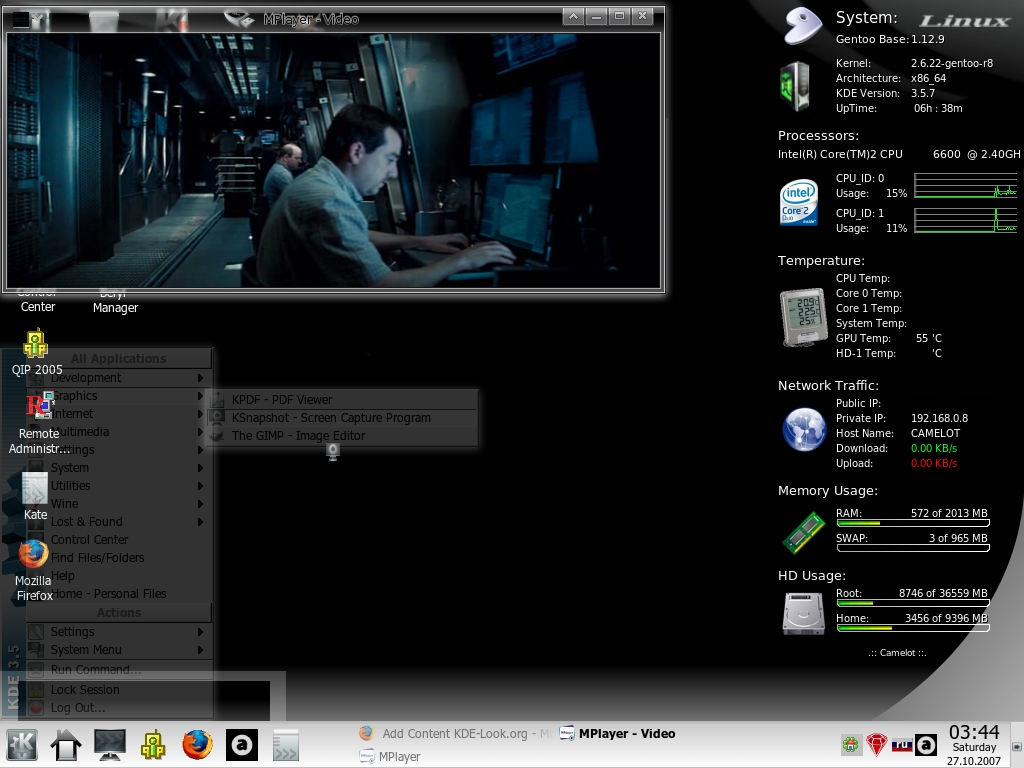1024x768 pixels.
Task: Open Find Files/Folders menu entry
Action: (120, 558)
